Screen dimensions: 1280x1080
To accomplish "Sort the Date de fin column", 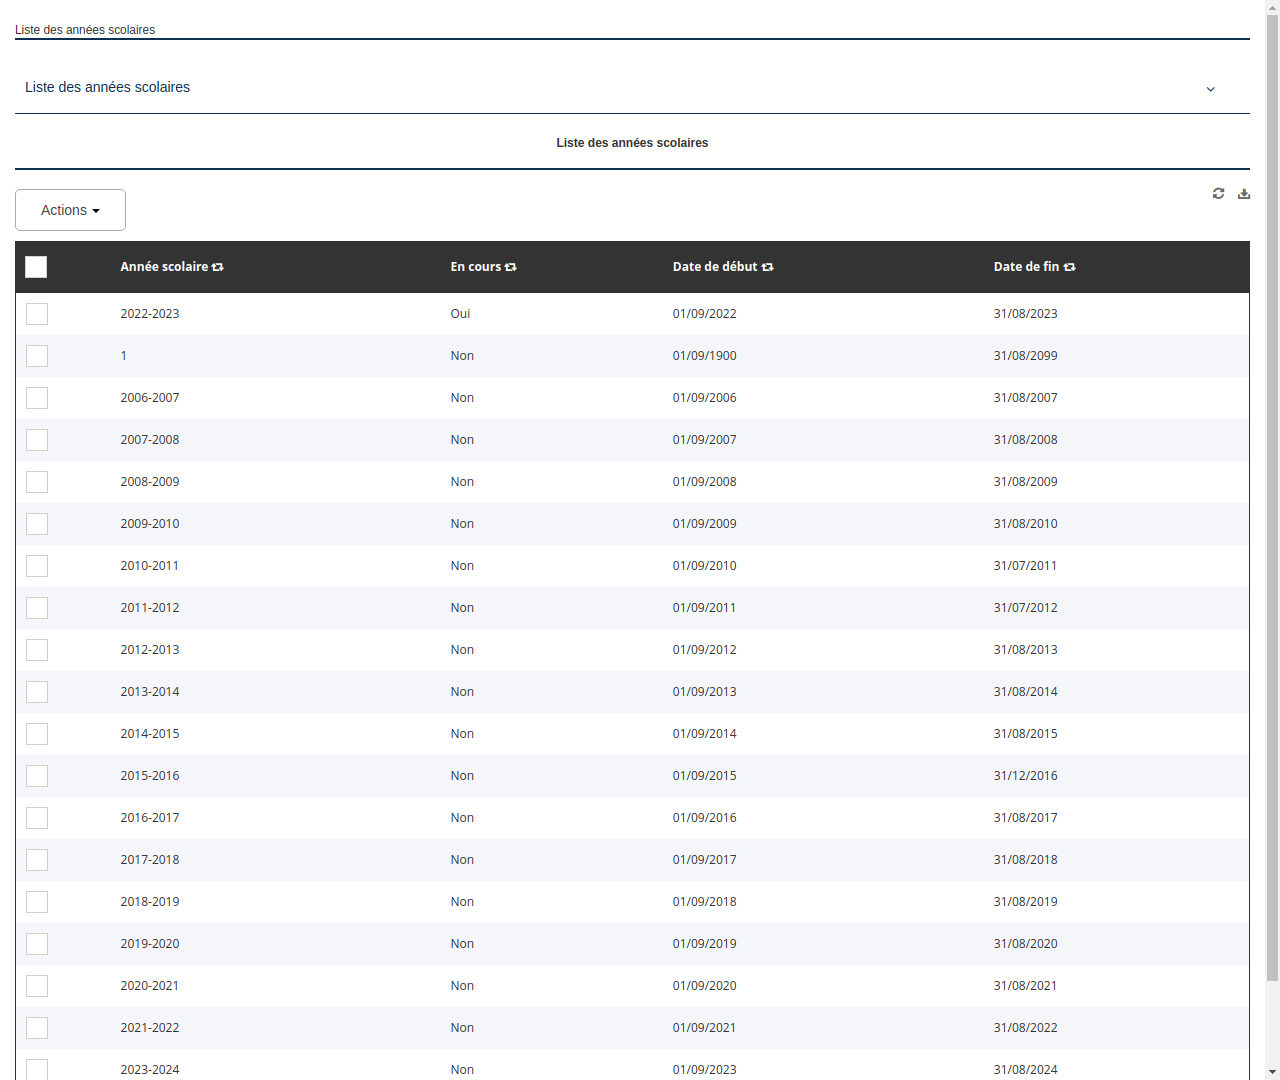I will click(1069, 266).
